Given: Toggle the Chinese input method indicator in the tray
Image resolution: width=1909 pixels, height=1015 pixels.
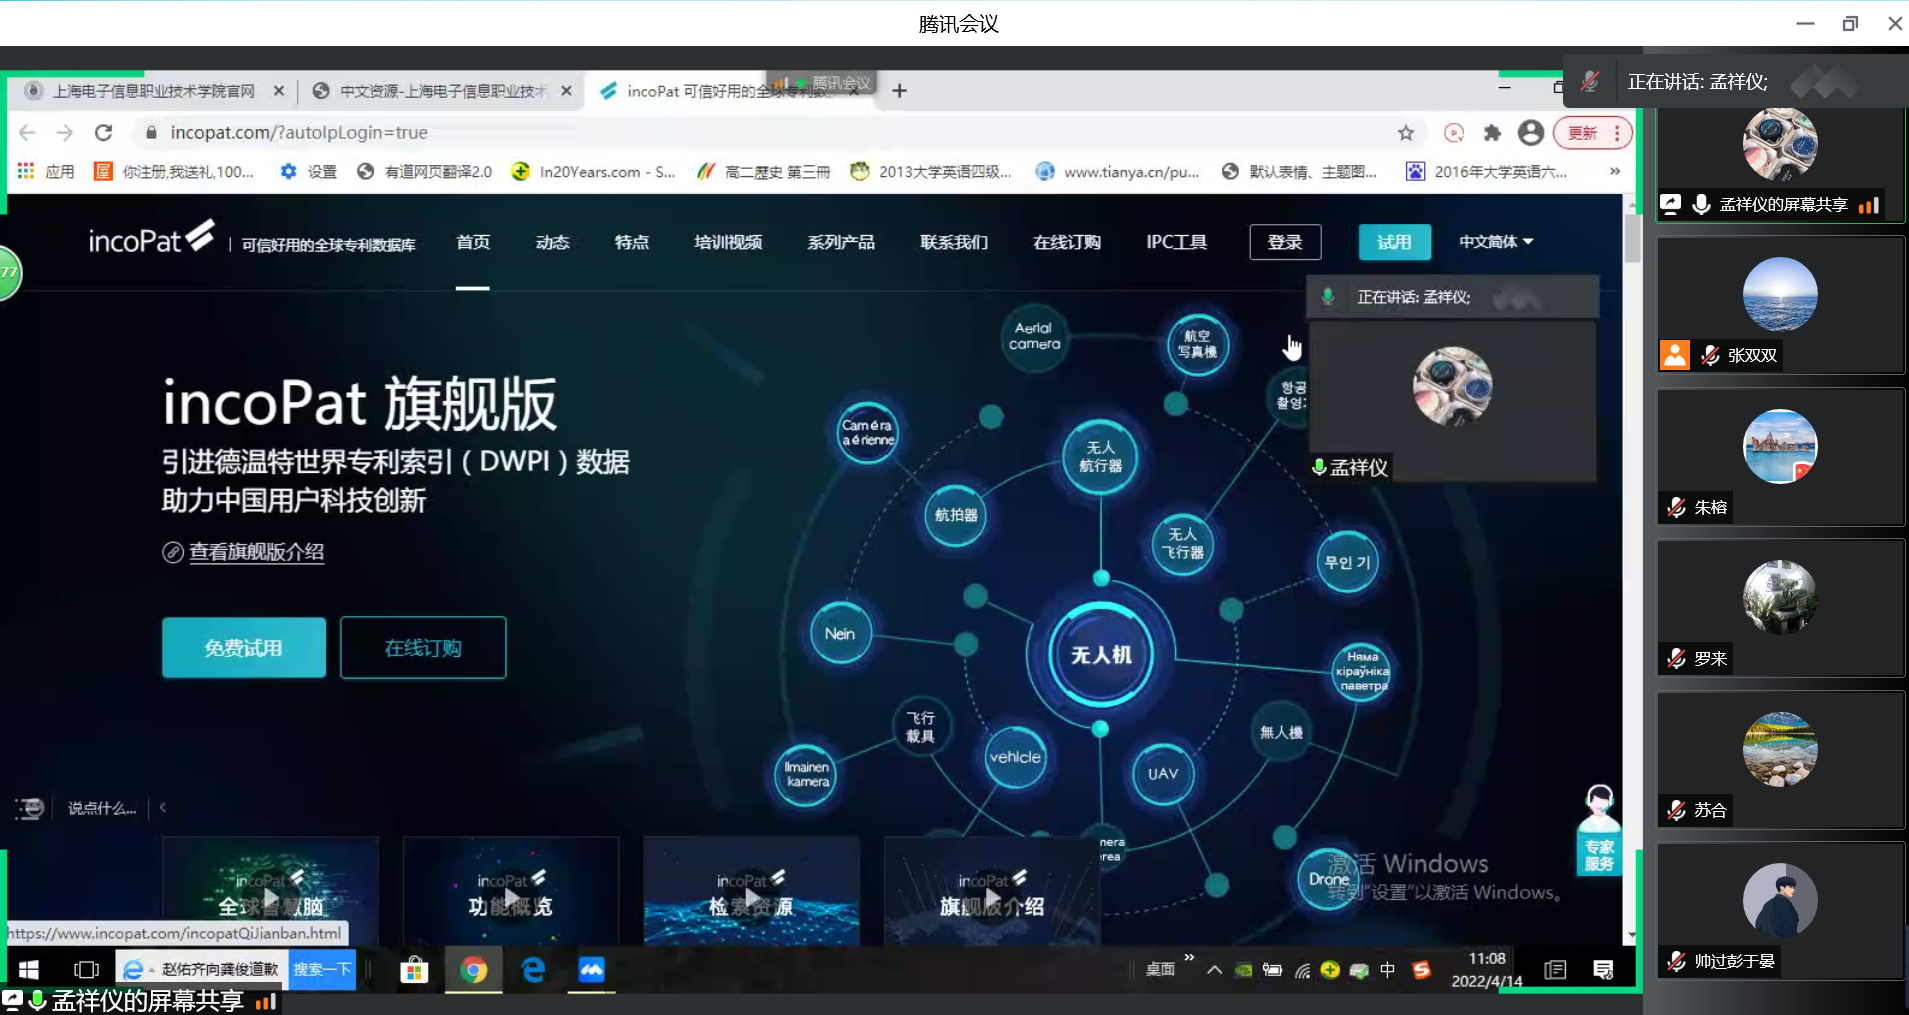Looking at the screenshot, I should (1387, 970).
